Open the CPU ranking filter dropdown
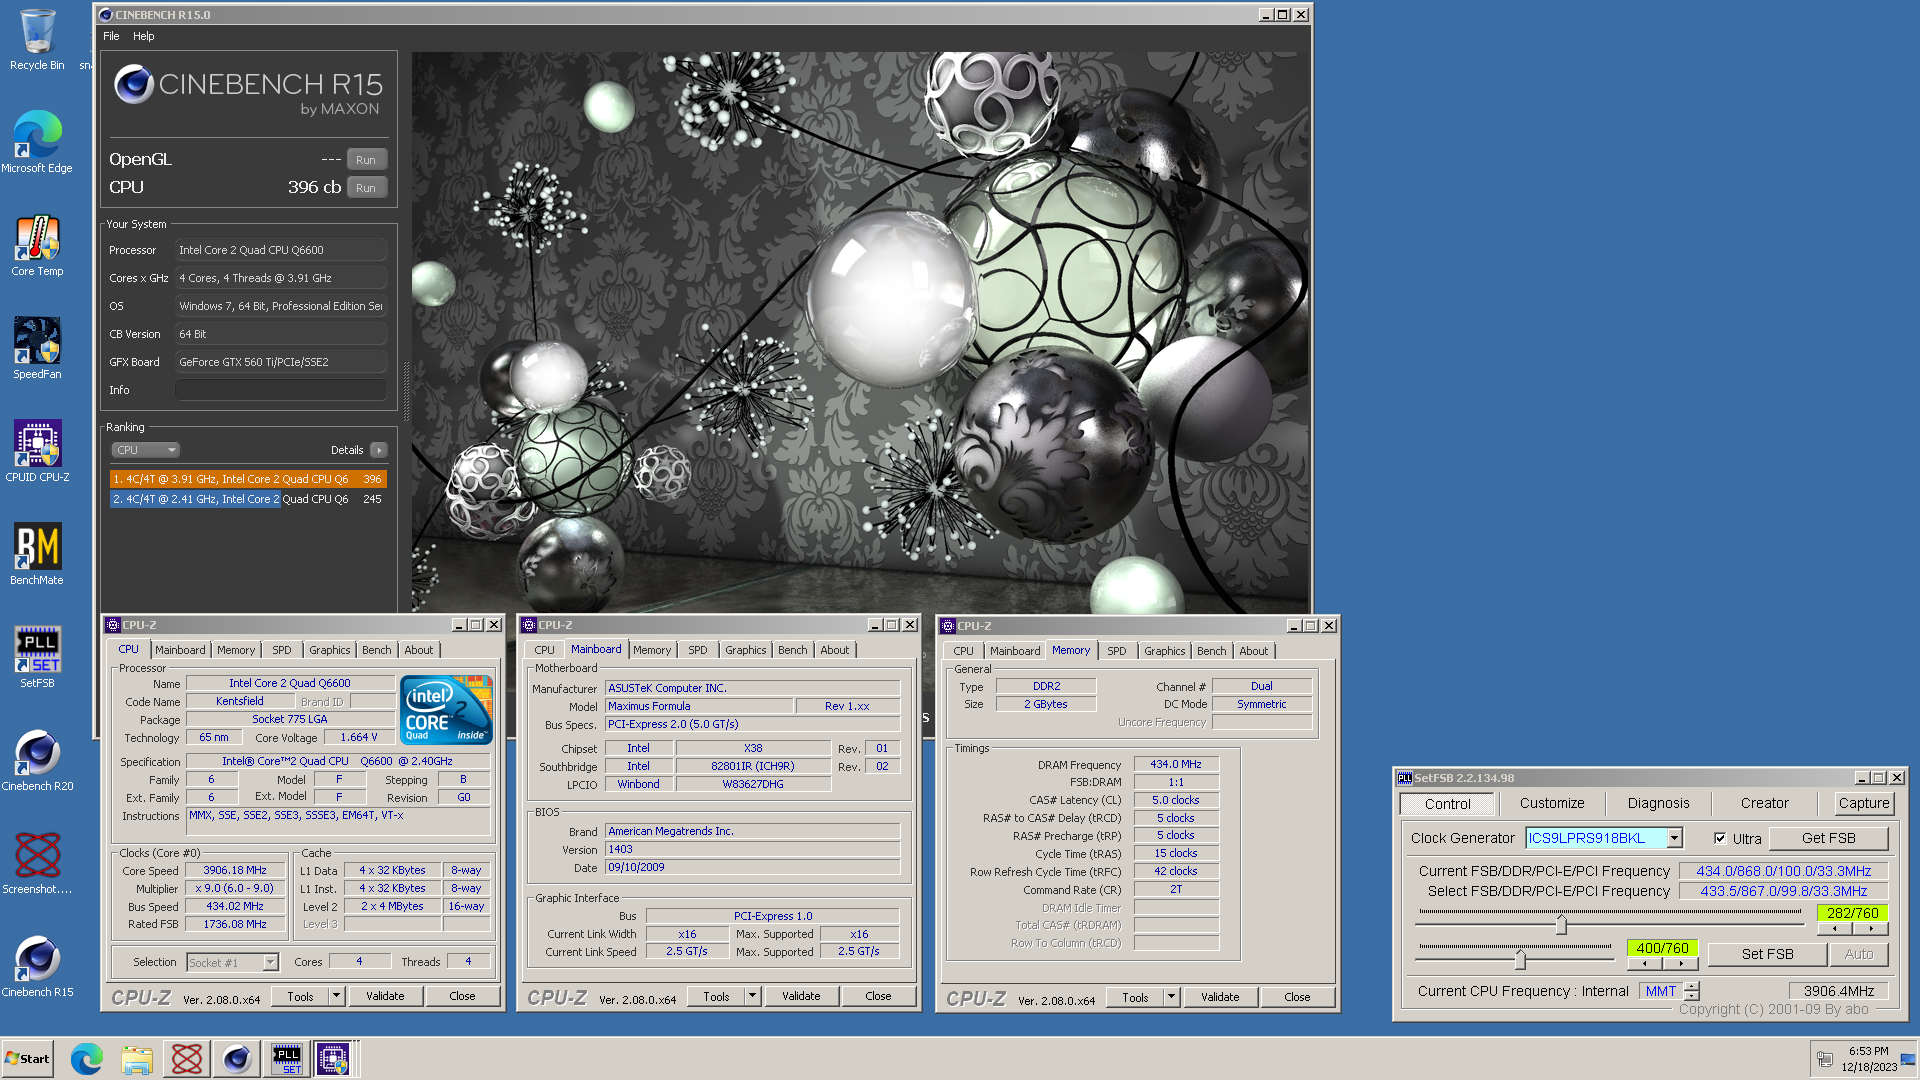This screenshot has height=1080, width=1920. (145, 450)
